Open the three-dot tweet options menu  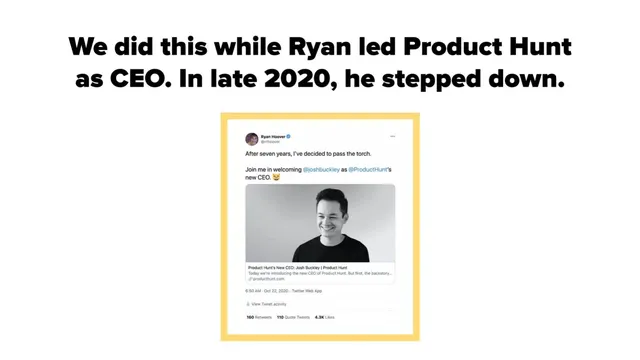pos(393,136)
